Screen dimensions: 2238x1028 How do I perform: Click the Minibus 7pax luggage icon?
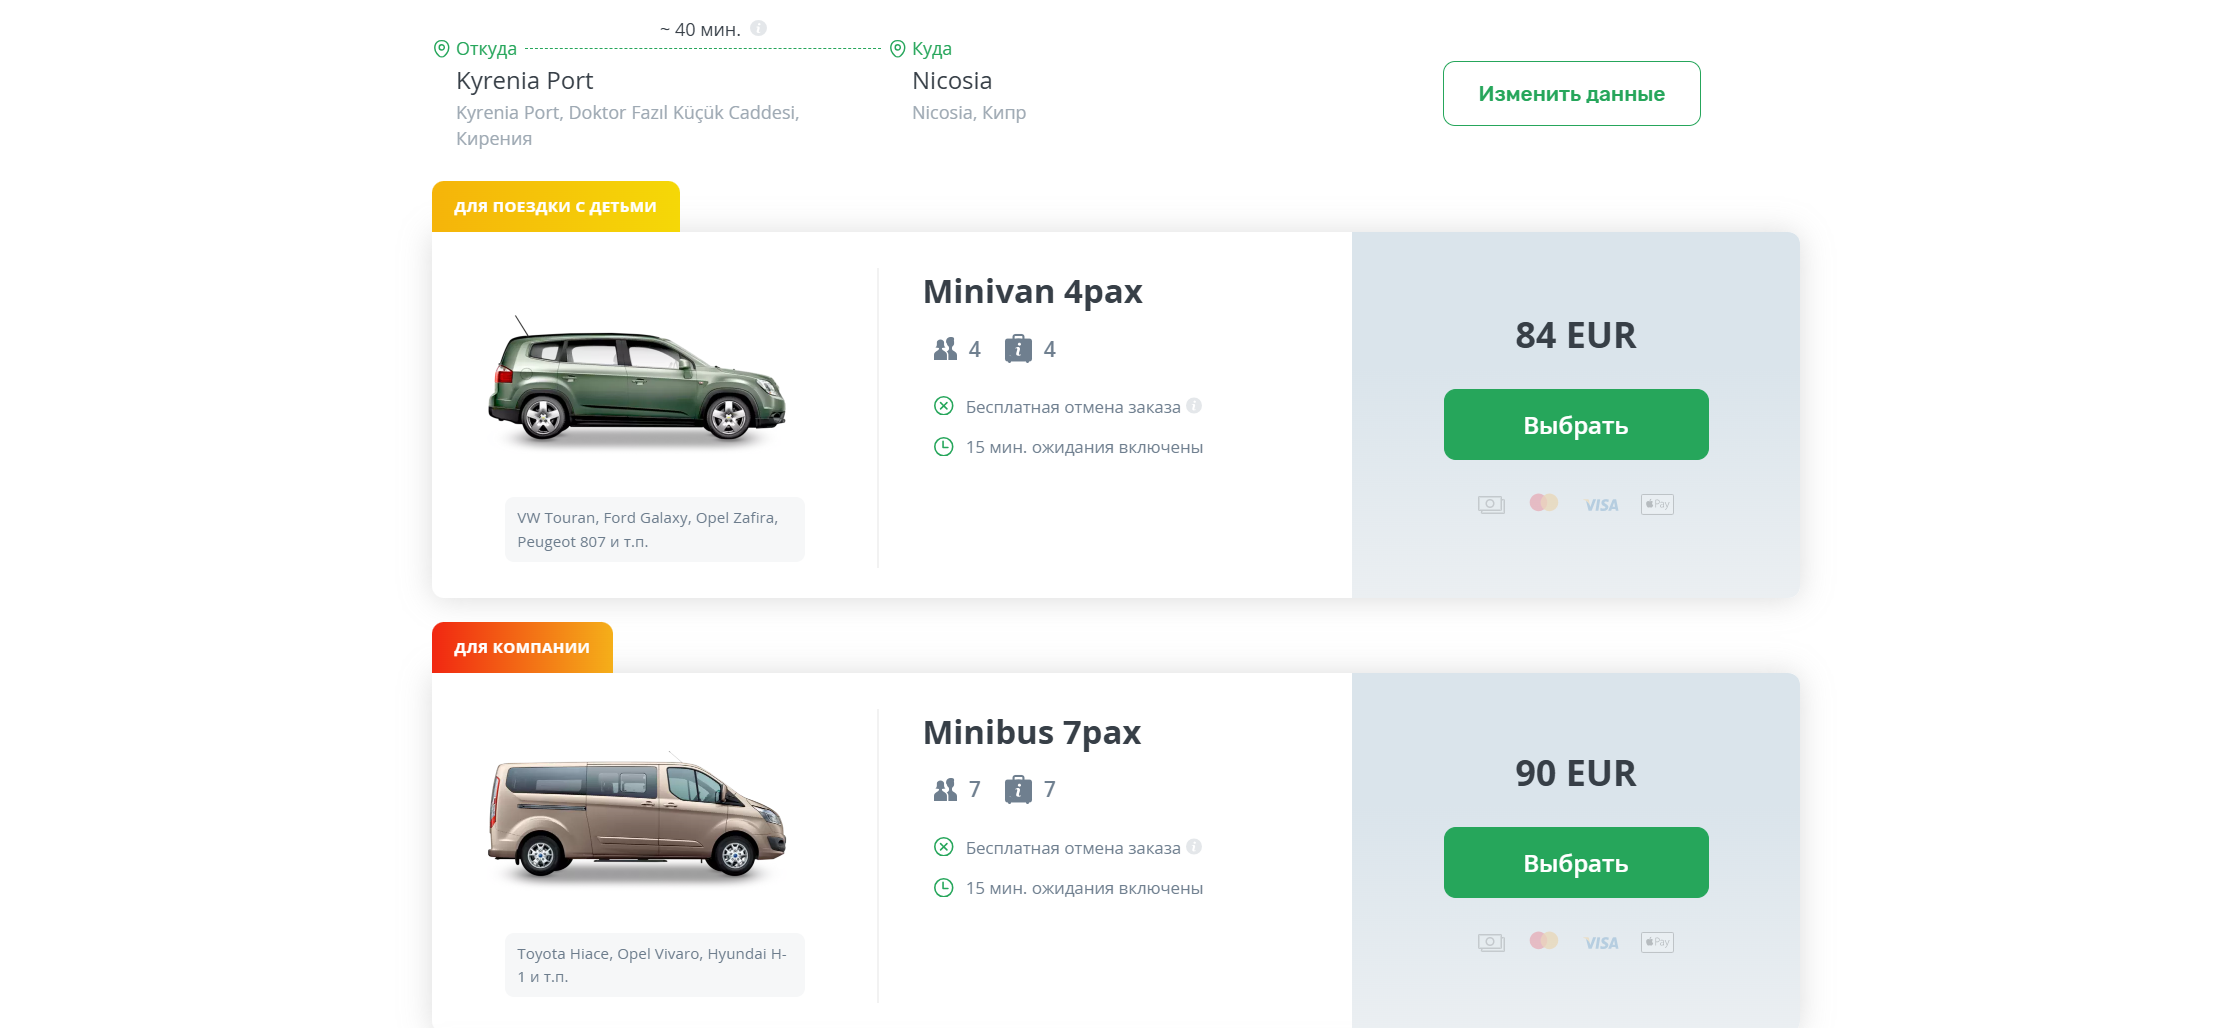pos(1018,789)
